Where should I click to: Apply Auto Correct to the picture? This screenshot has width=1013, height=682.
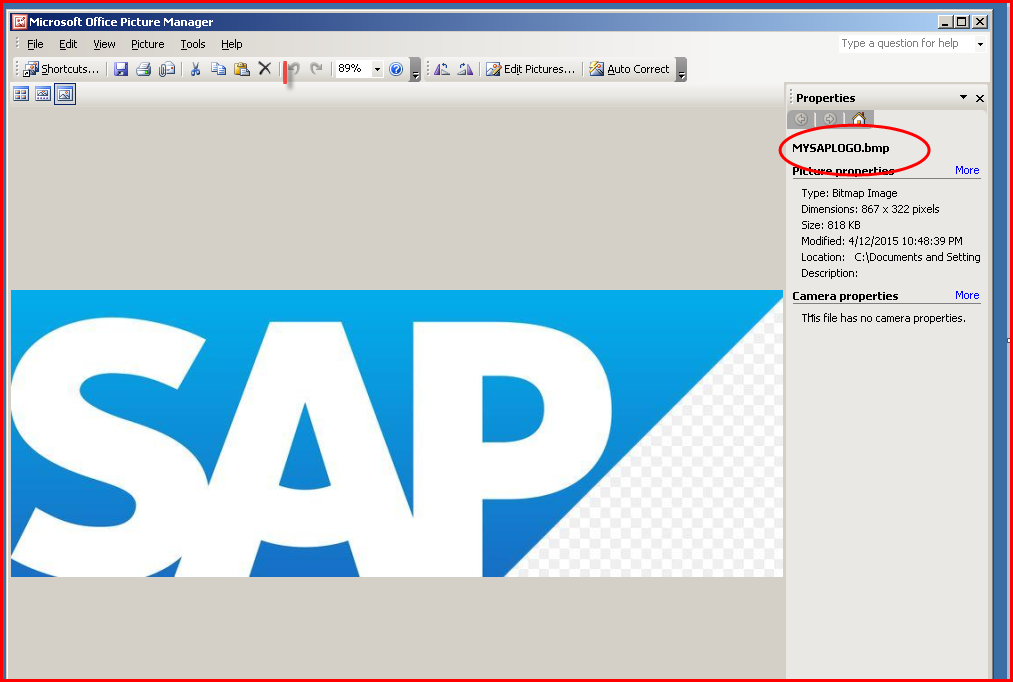(x=636, y=68)
